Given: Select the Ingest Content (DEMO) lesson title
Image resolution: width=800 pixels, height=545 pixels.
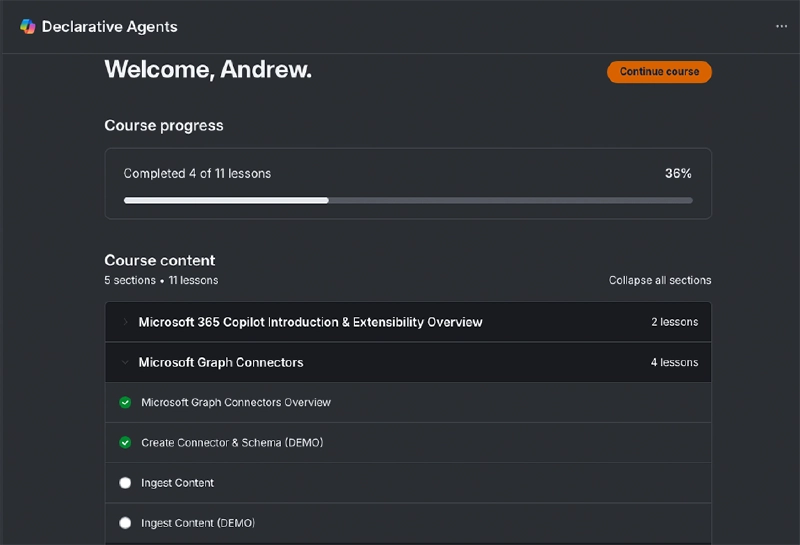Looking at the screenshot, I should point(197,523).
